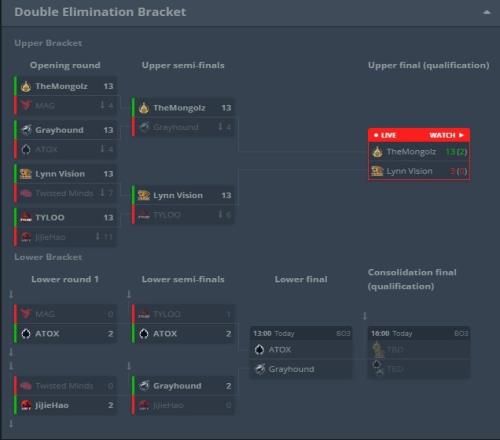The image size is (500, 440).
Task: Click ATOX logo in lower round 1
Action: [26, 334]
